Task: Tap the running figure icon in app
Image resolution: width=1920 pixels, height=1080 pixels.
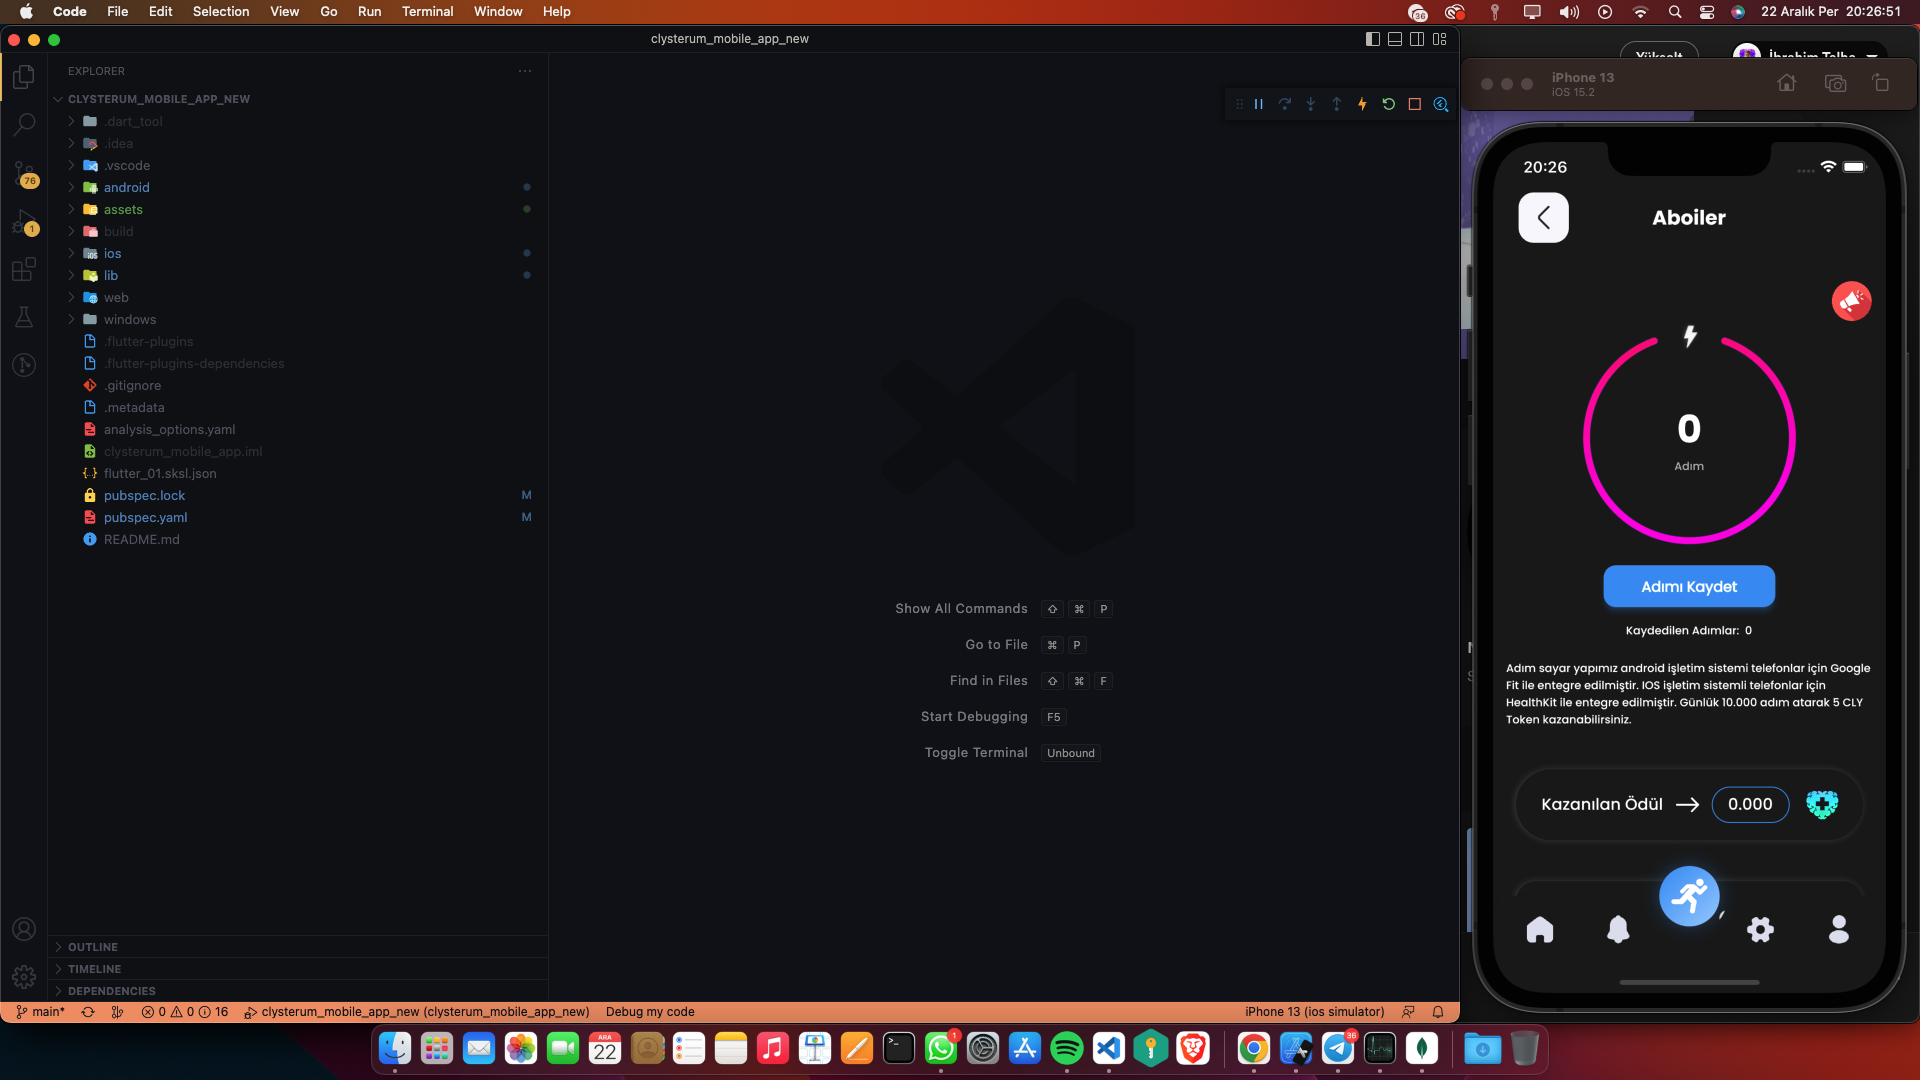Action: pyautogui.click(x=1689, y=896)
